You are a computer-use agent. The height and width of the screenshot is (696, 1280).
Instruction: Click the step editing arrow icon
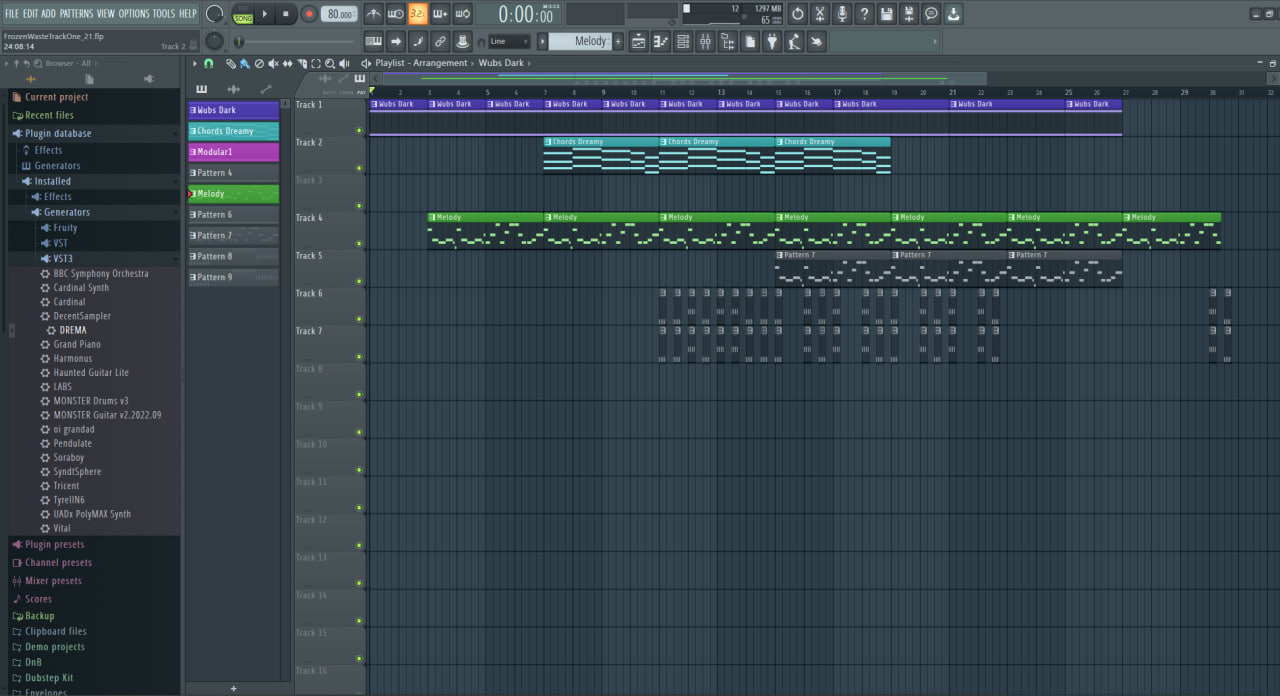click(396, 41)
